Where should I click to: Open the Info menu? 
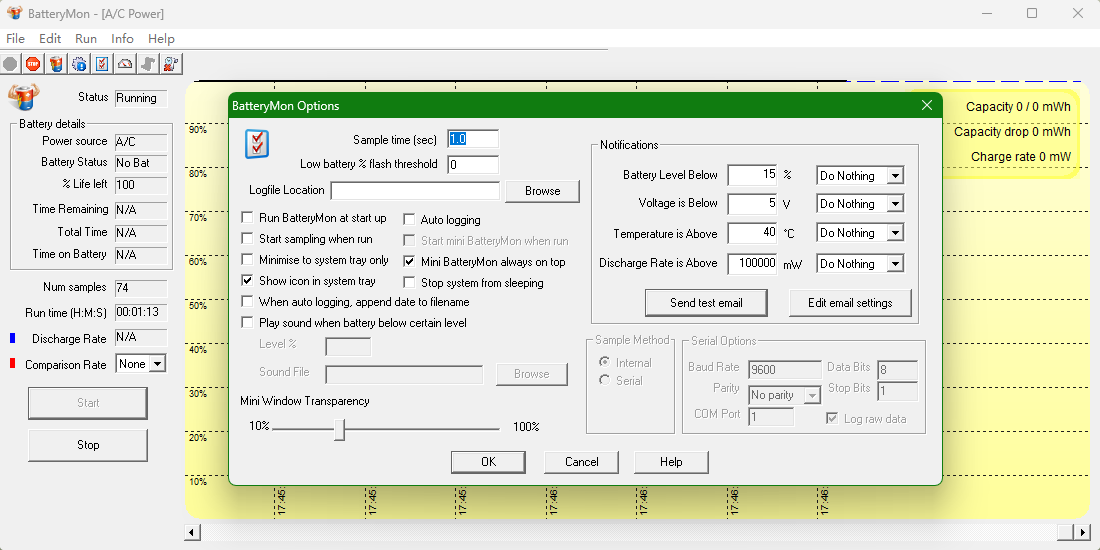(122, 39)
